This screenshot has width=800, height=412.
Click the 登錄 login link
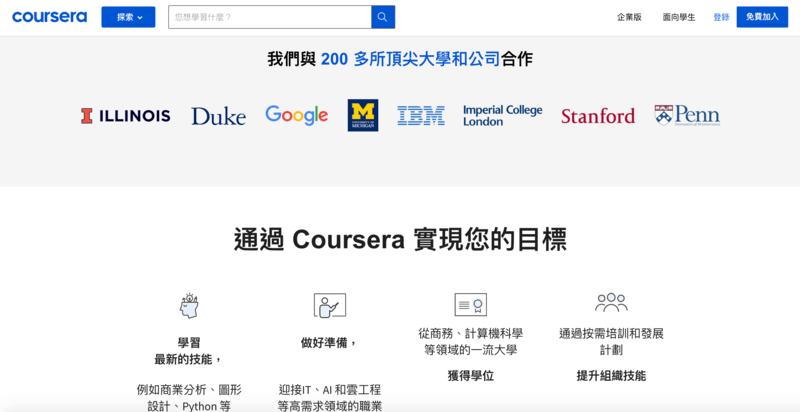721,17
